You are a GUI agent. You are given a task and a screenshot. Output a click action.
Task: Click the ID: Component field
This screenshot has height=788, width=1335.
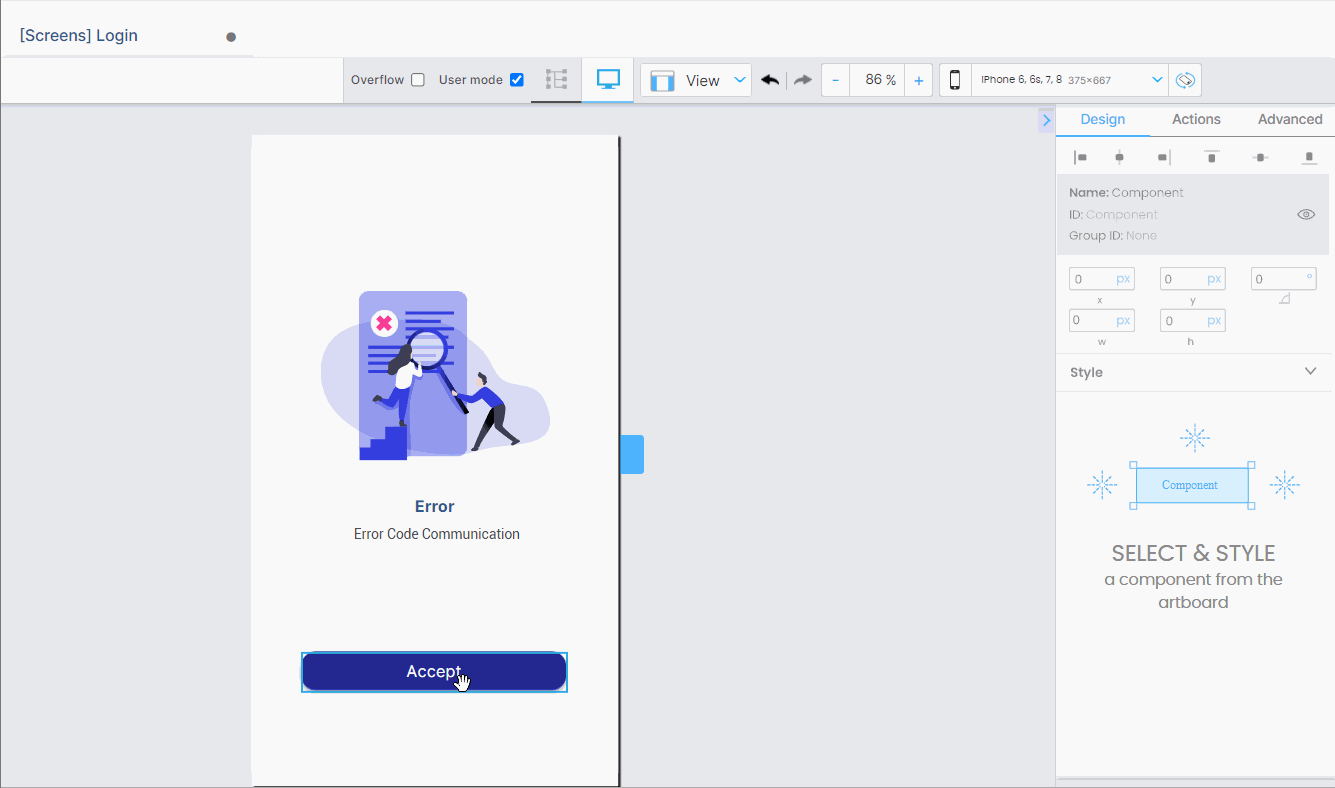coord(1113,214)
